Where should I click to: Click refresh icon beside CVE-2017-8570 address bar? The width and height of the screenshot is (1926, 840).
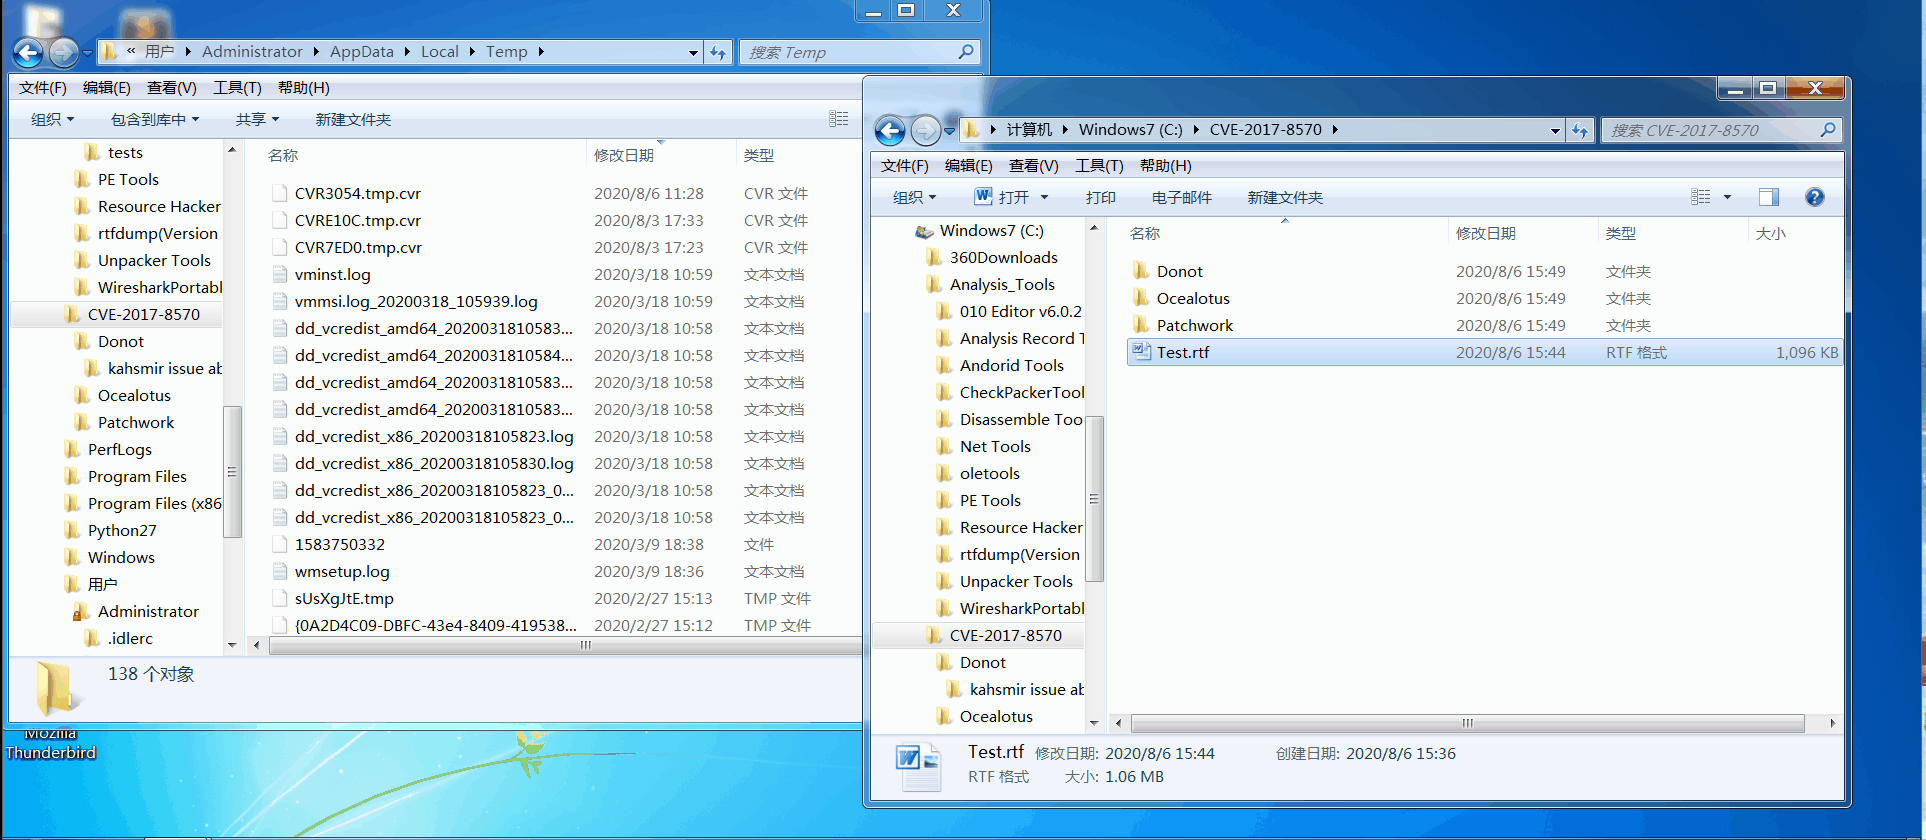pos(1580,130)
